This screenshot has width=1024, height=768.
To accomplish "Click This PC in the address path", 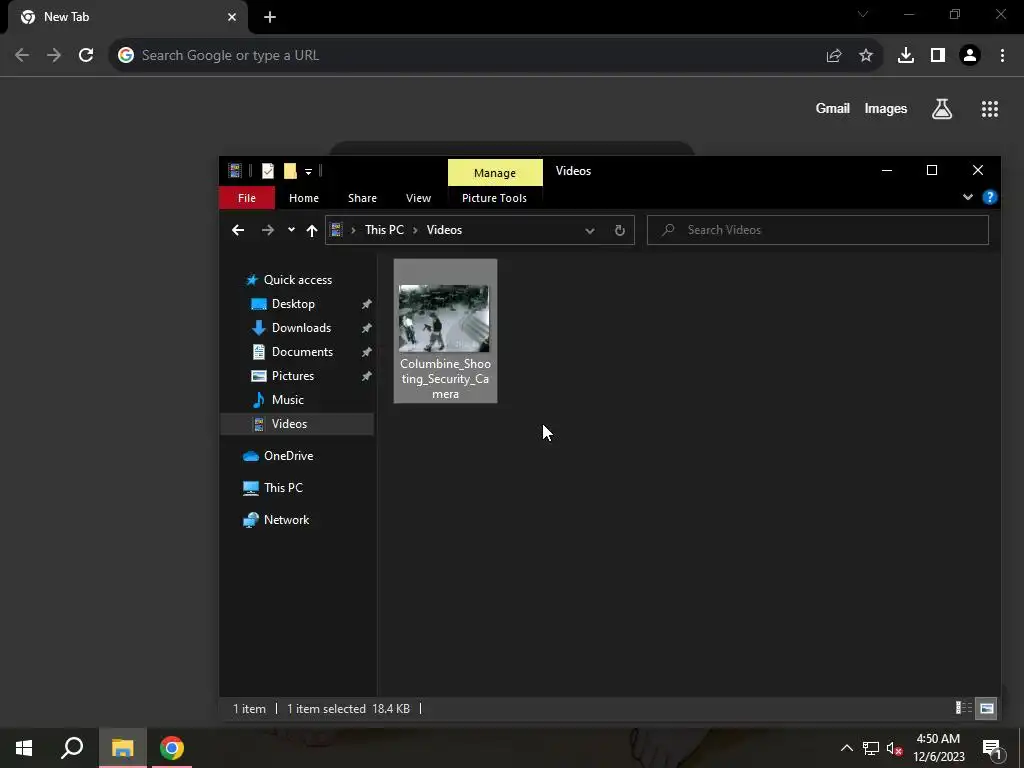I will [x=384, y=230].
